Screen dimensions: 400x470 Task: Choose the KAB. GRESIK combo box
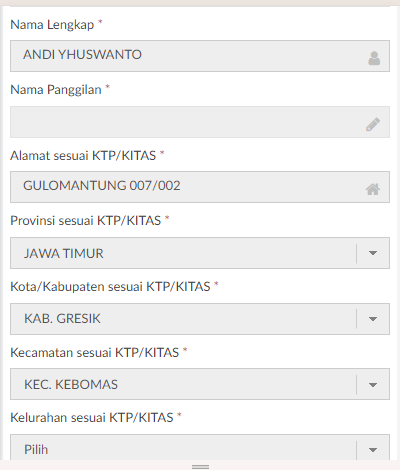200,319
